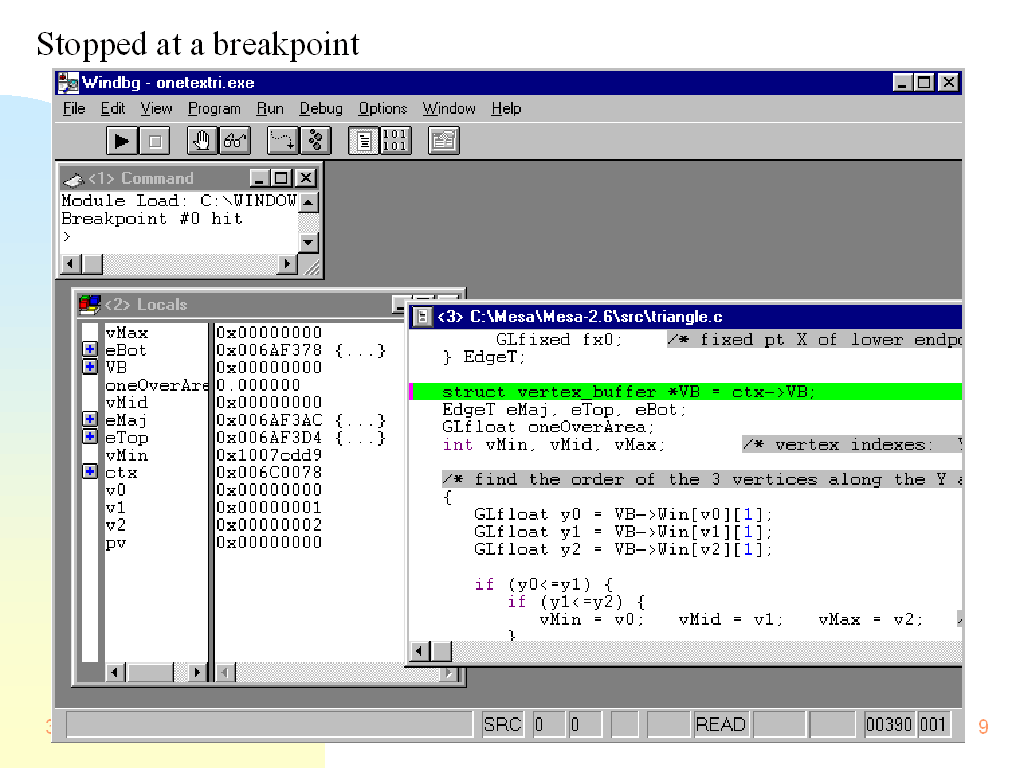Click the Stop debugging square icon

[154, 141]
